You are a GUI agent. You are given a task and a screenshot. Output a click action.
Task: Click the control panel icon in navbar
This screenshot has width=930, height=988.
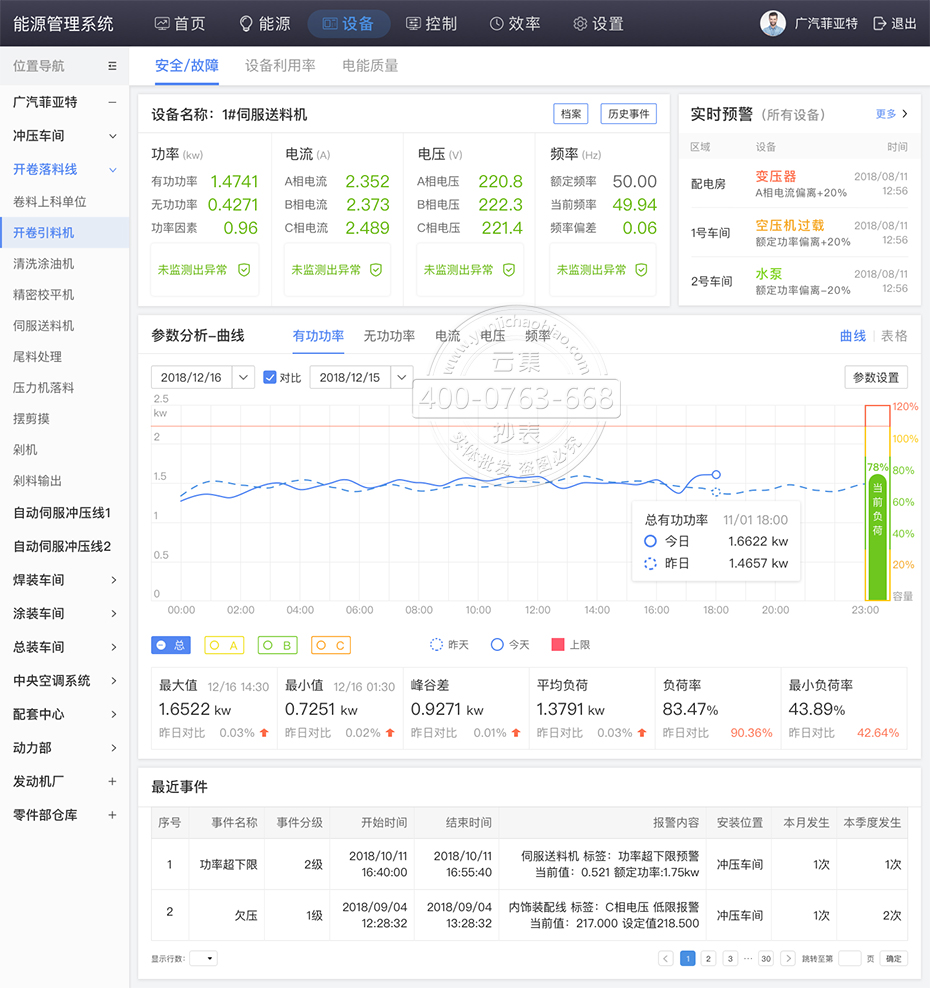pyautogui.click(x=413, y=23)
